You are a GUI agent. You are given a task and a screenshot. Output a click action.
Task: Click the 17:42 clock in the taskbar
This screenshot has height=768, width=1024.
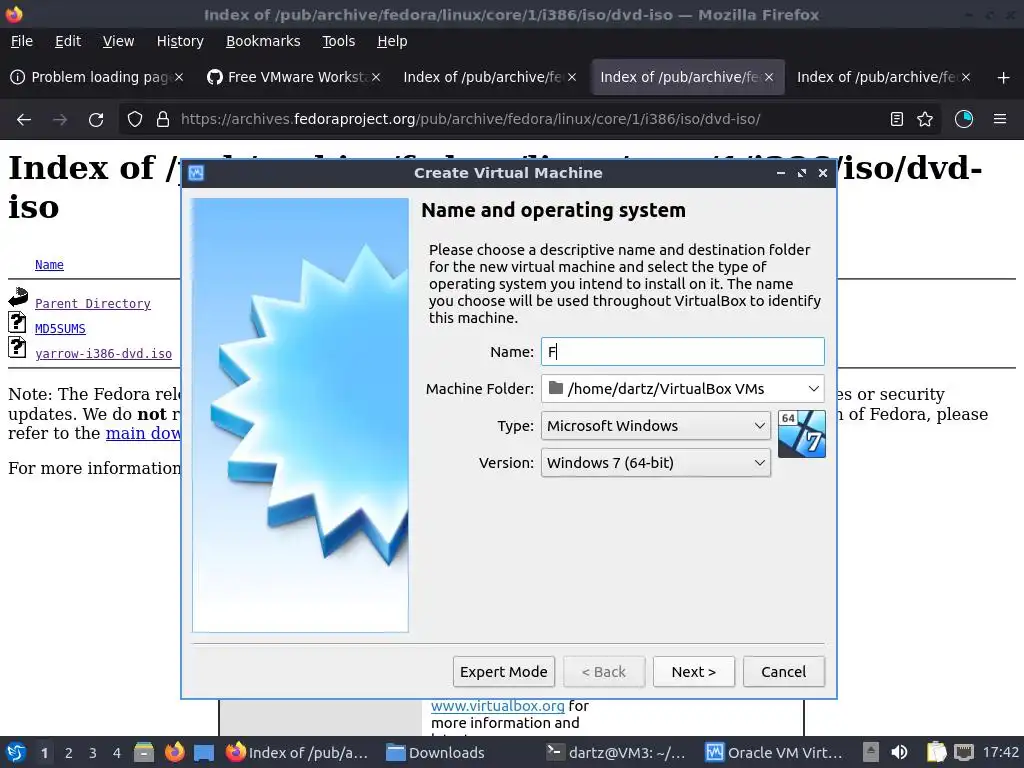point(1000,752)
